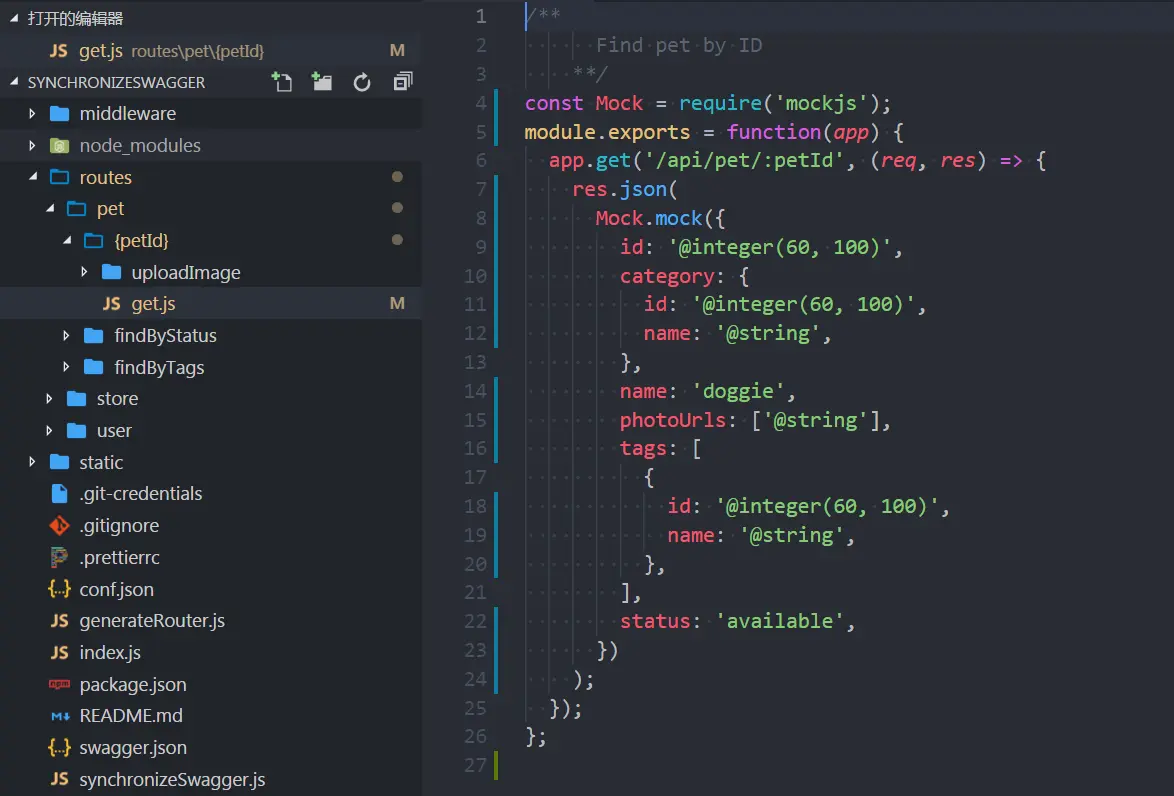
Task: Expand the static folder arrow
Action: (x=32, y=462)
